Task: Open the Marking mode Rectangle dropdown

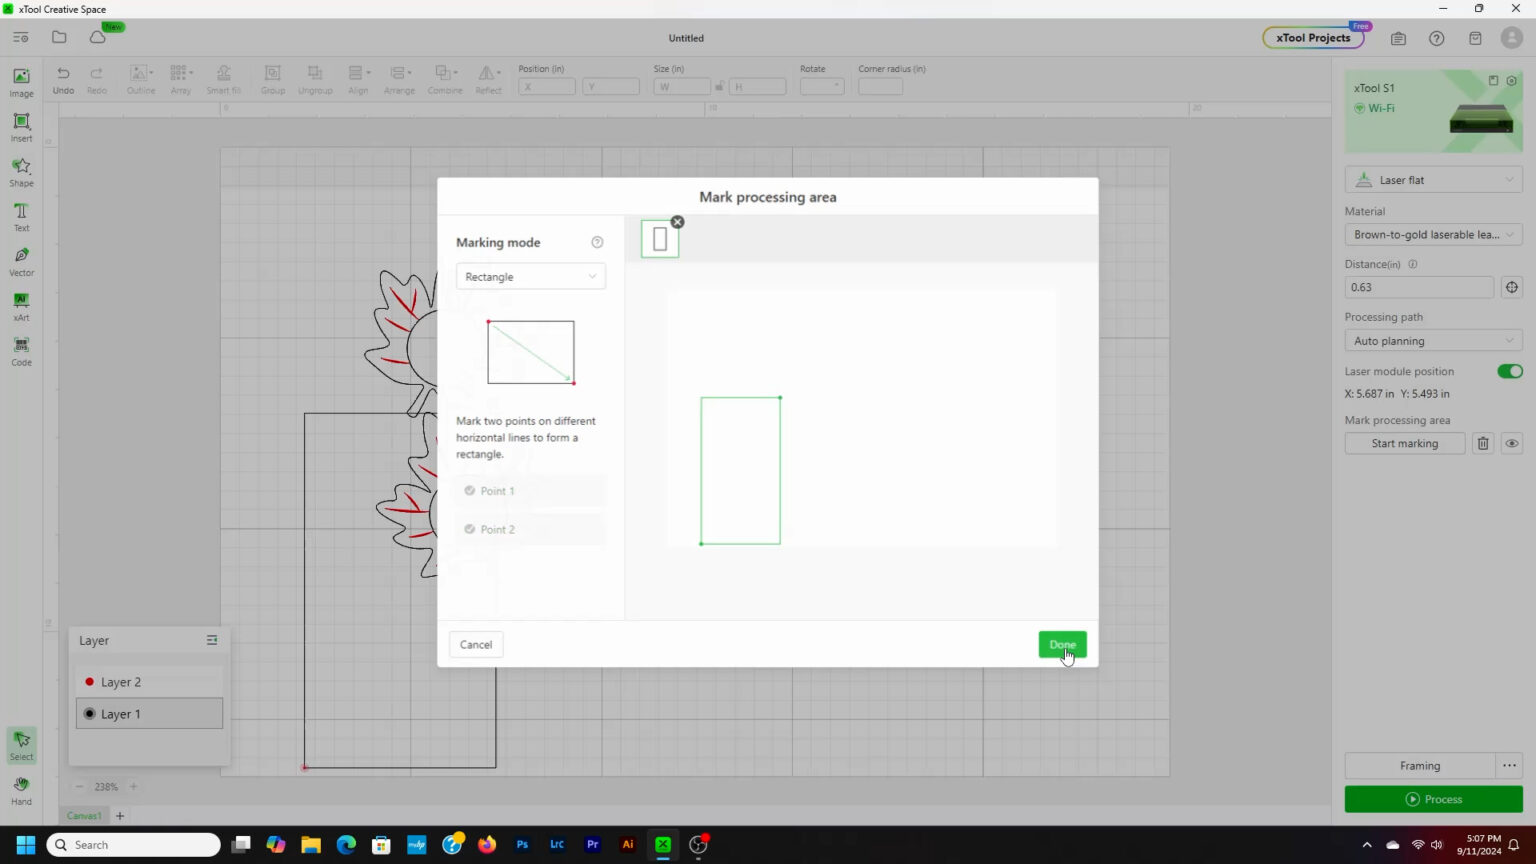Action: 530,277
